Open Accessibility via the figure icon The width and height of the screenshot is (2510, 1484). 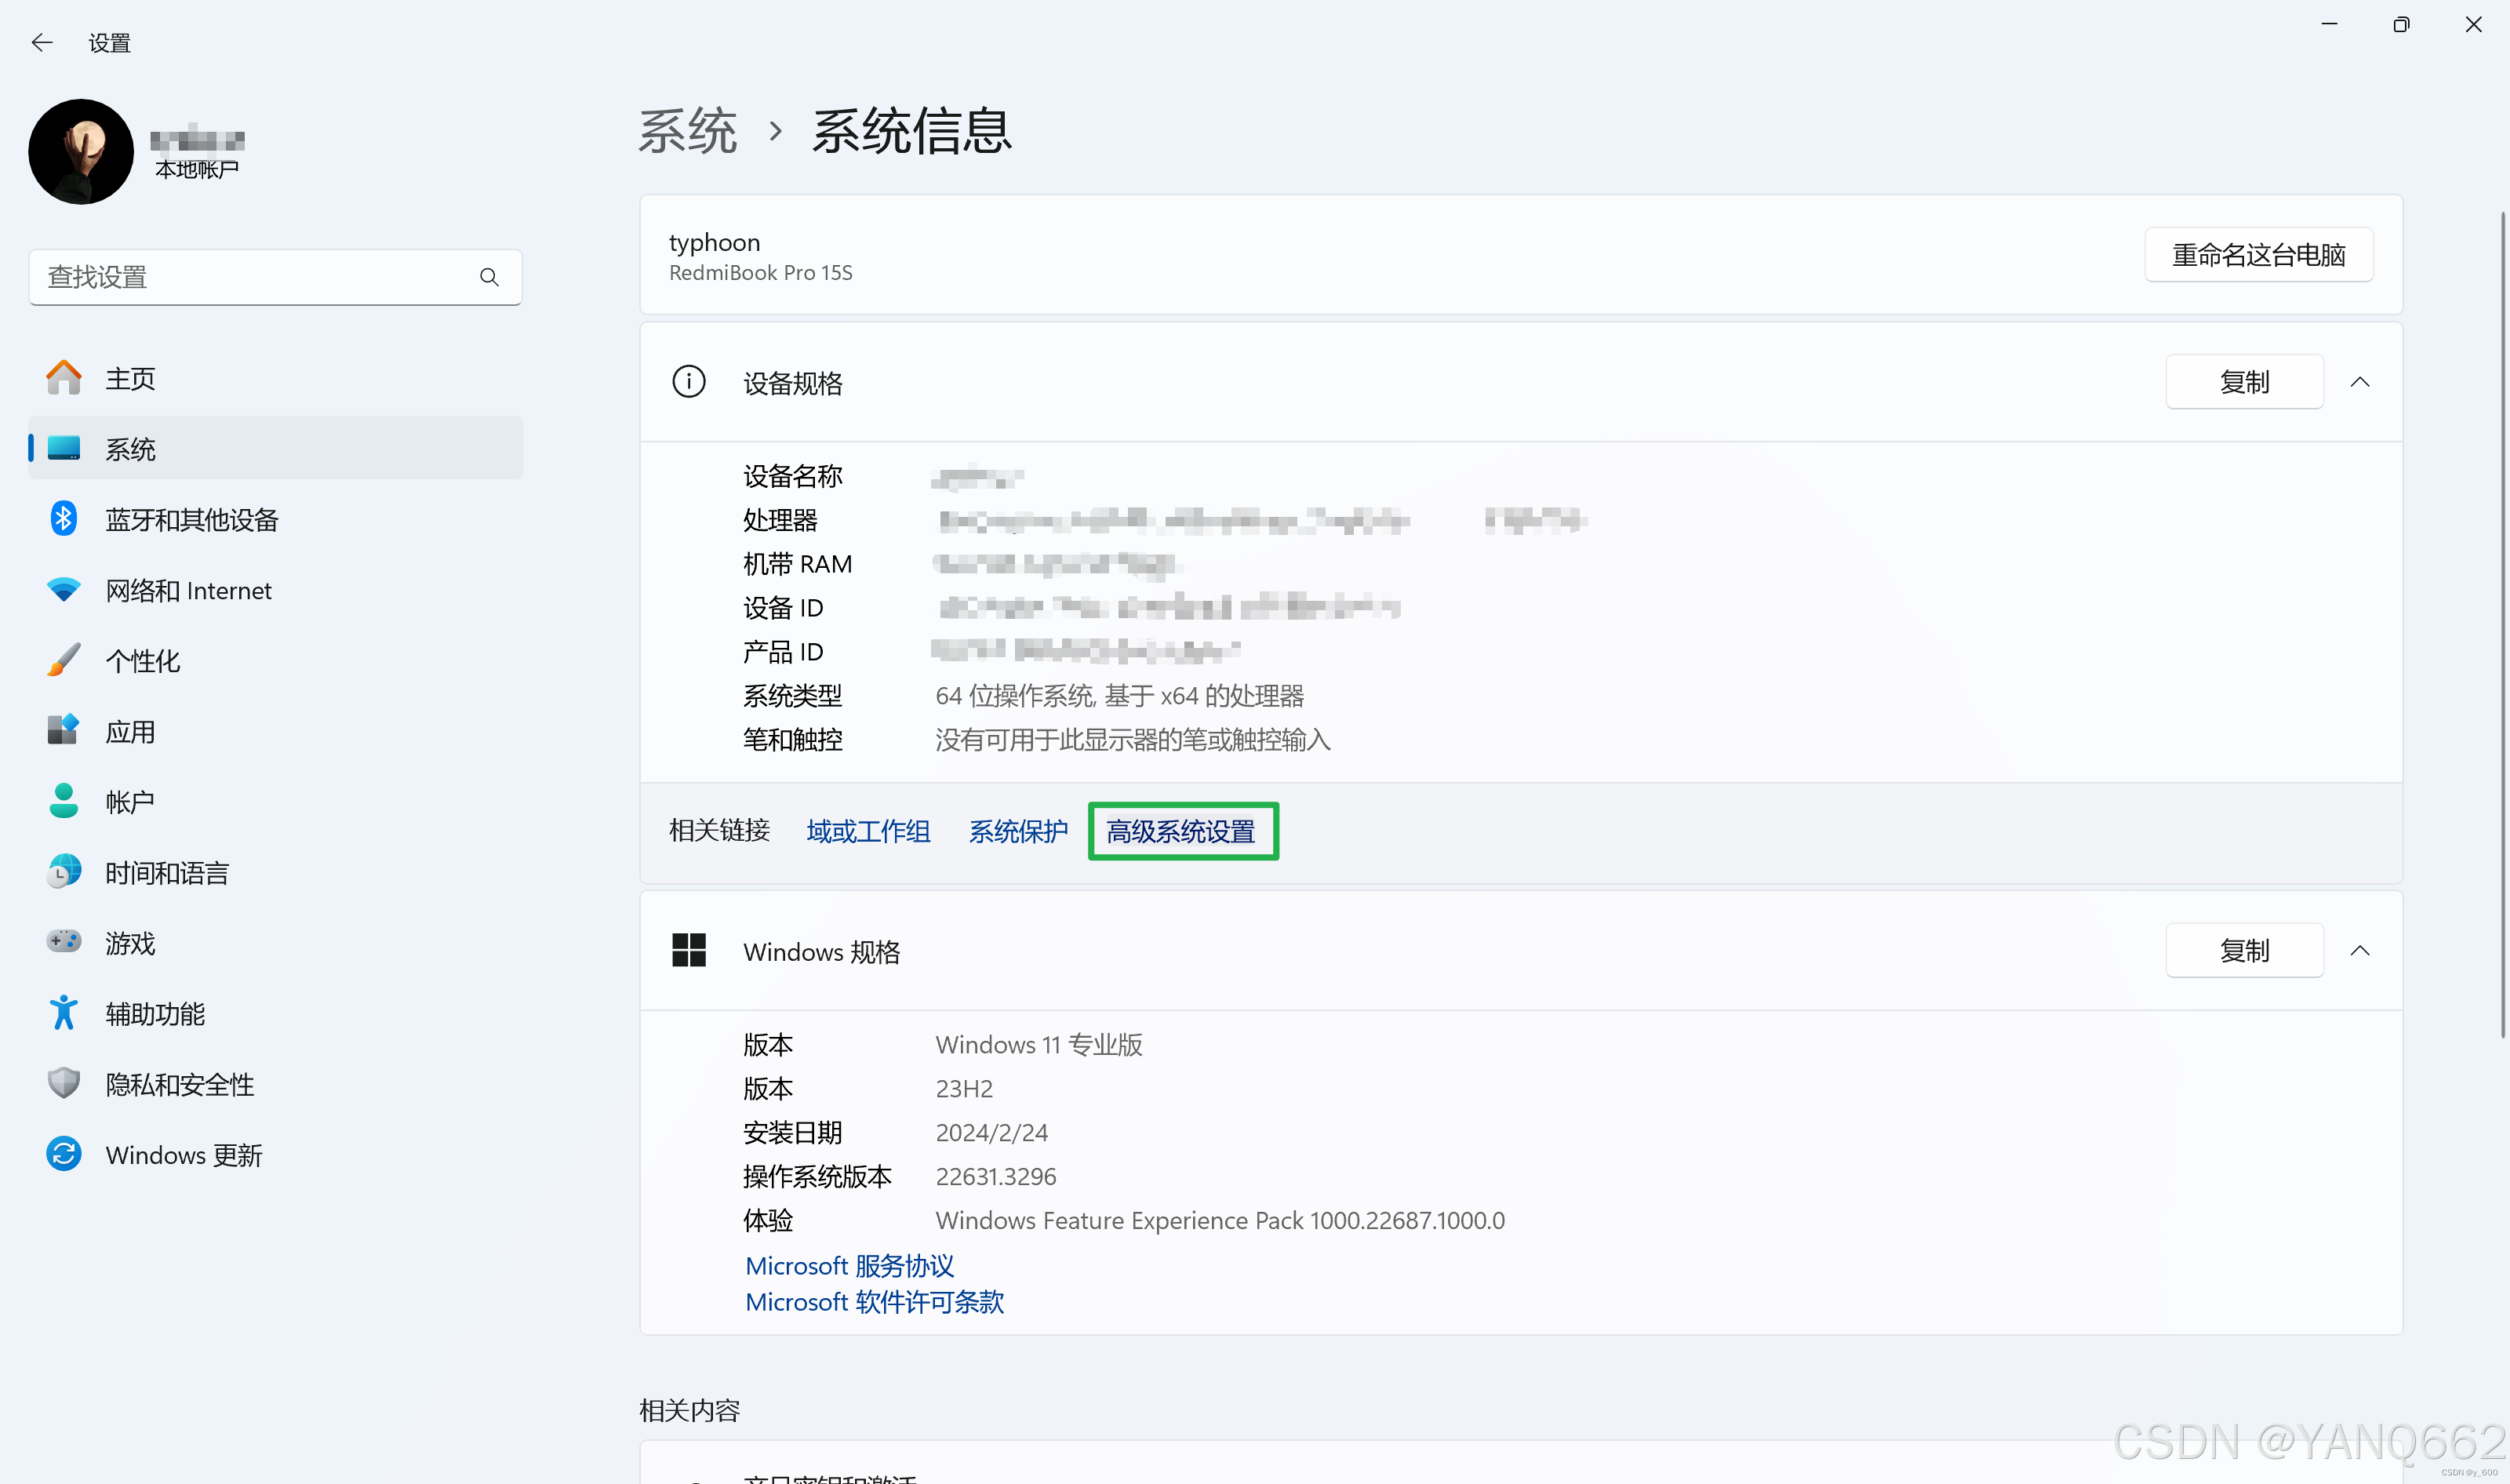63,1013
